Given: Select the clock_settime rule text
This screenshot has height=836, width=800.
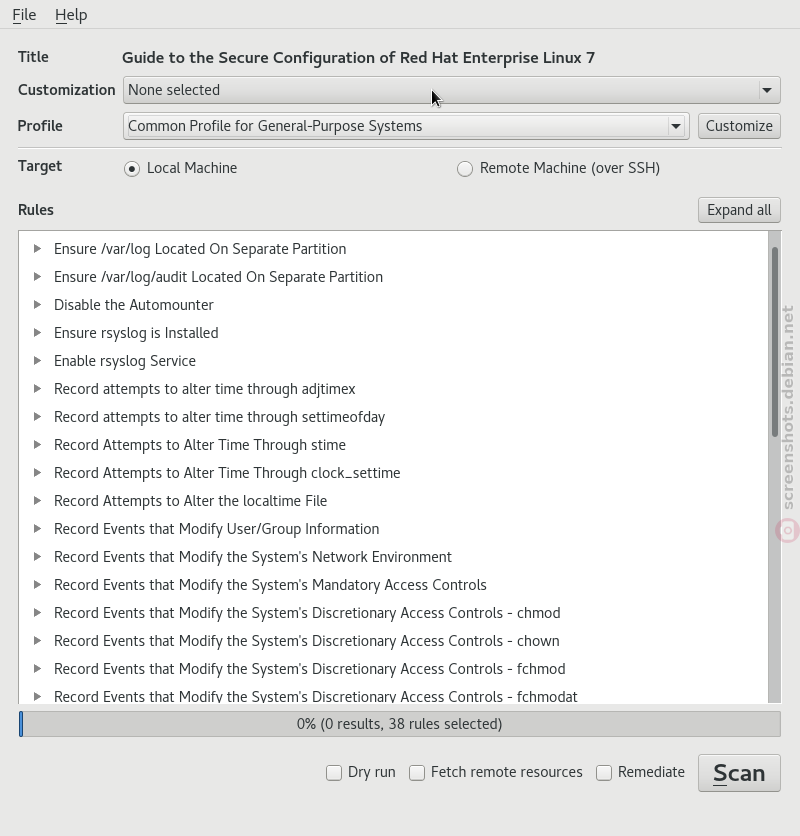Looking at the screenshot, I should 227,473.
